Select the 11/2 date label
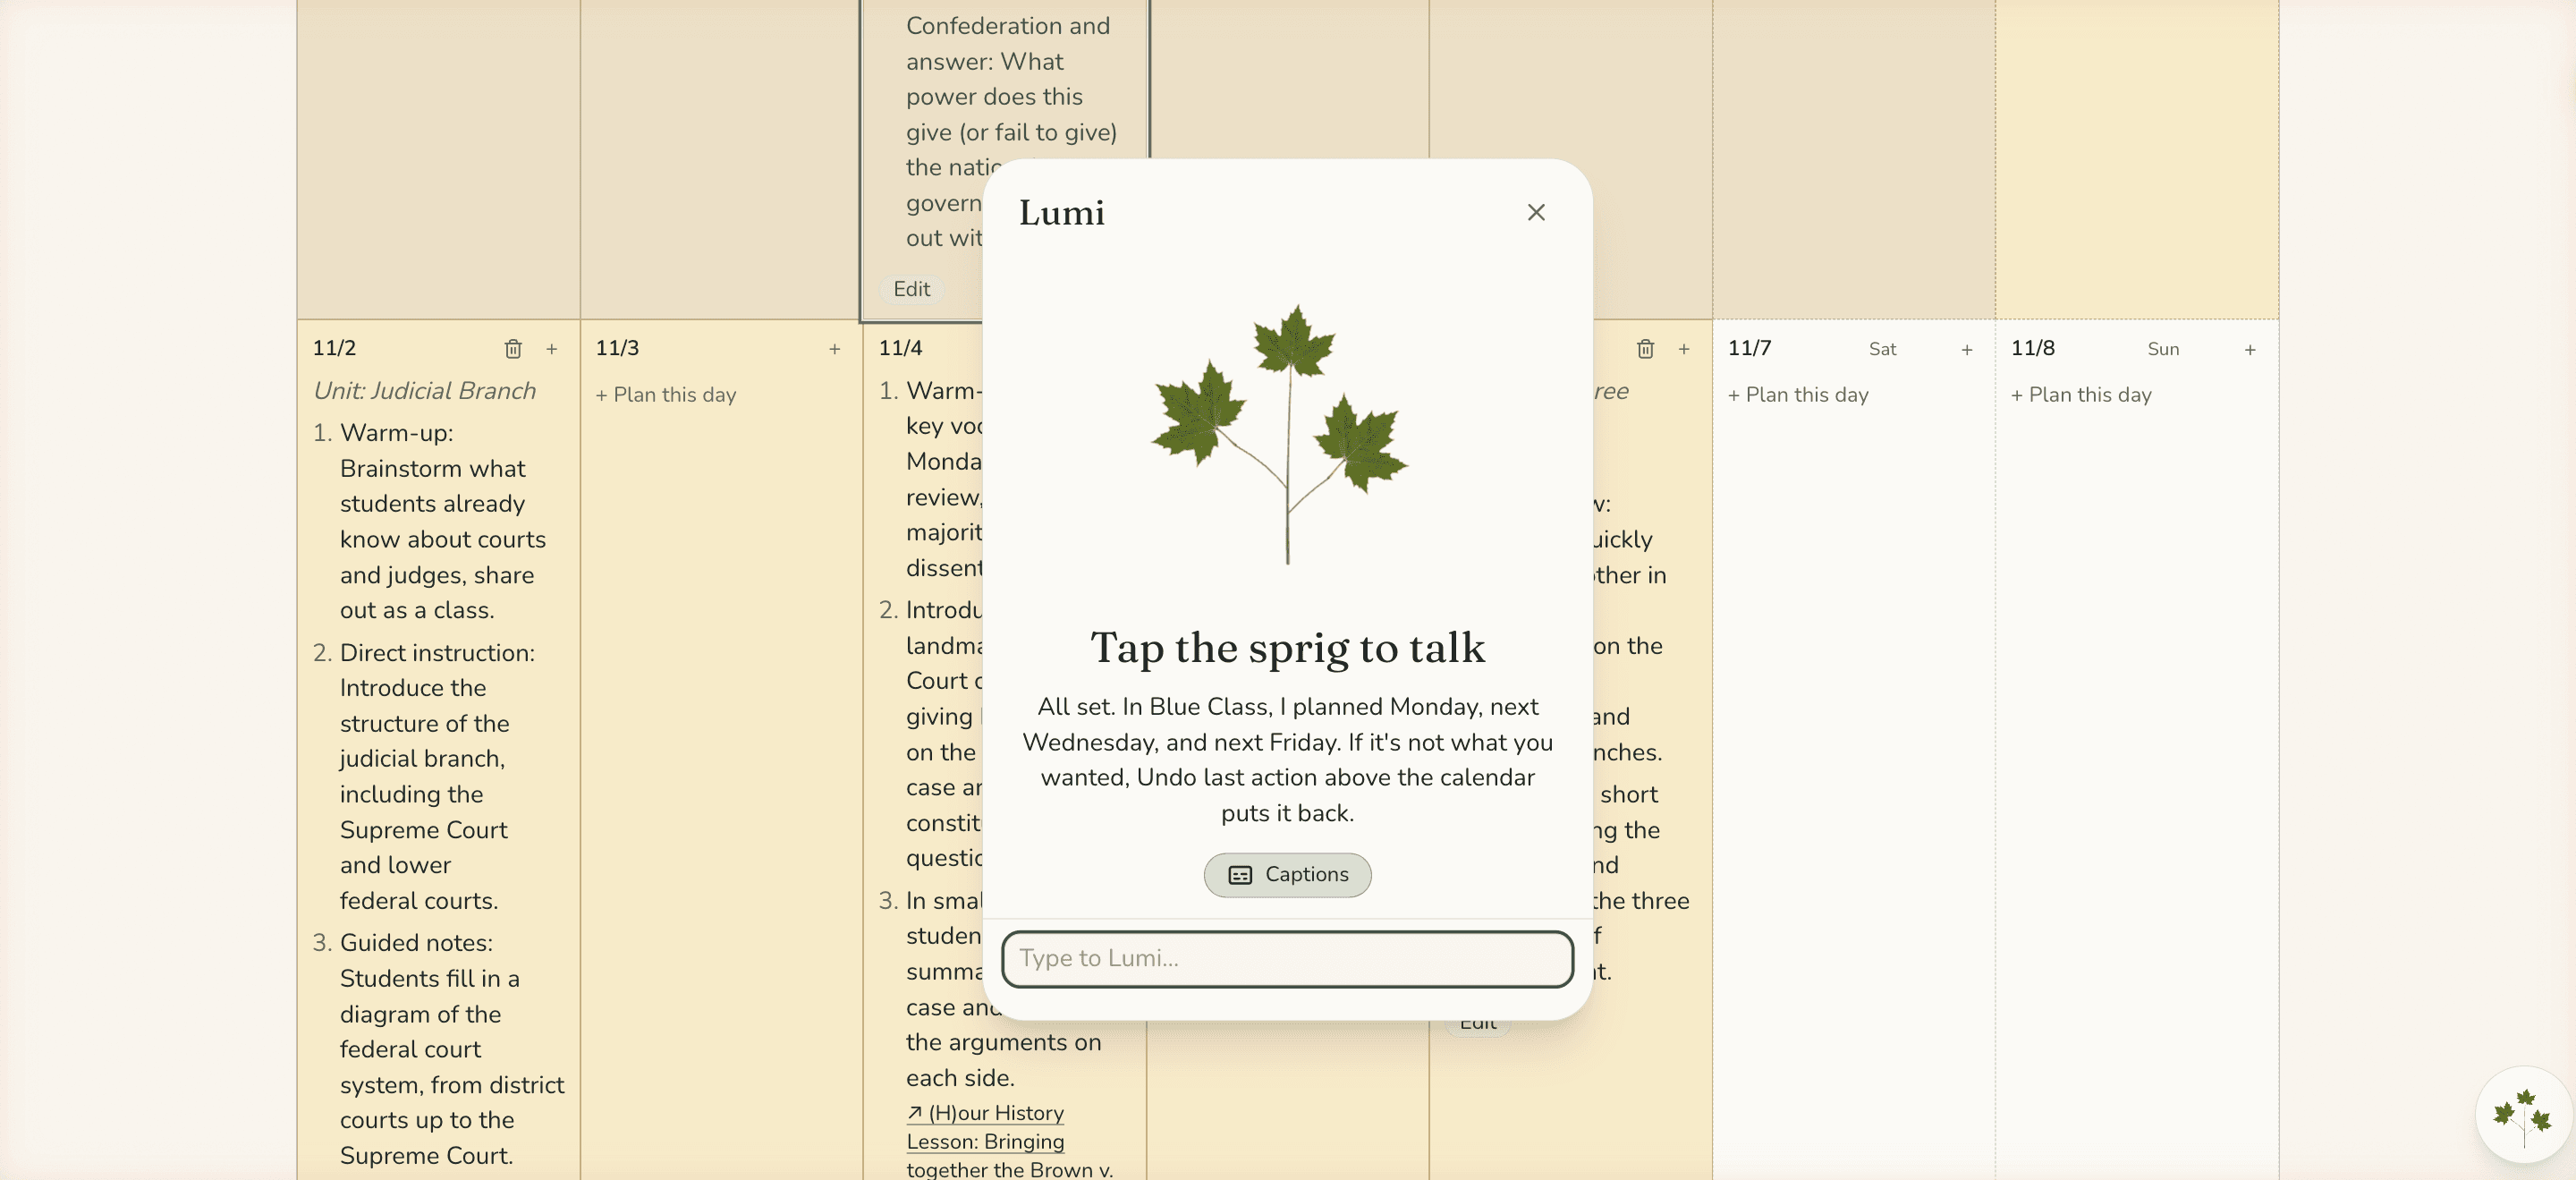 point(334,348)
